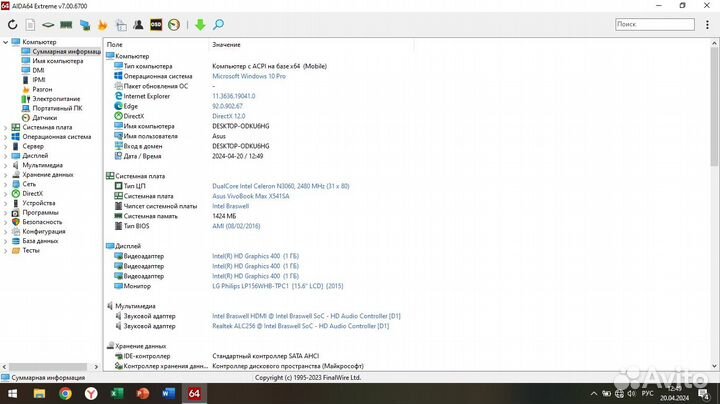
Task: Open the three-dot menu near search
Action: coord(707,25)
